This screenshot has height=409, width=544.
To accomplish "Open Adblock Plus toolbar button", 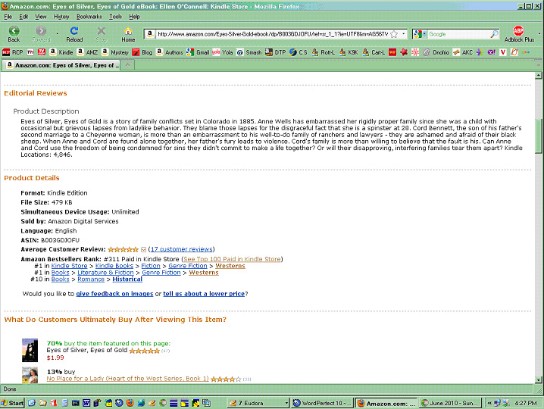I will pos(519,34).
